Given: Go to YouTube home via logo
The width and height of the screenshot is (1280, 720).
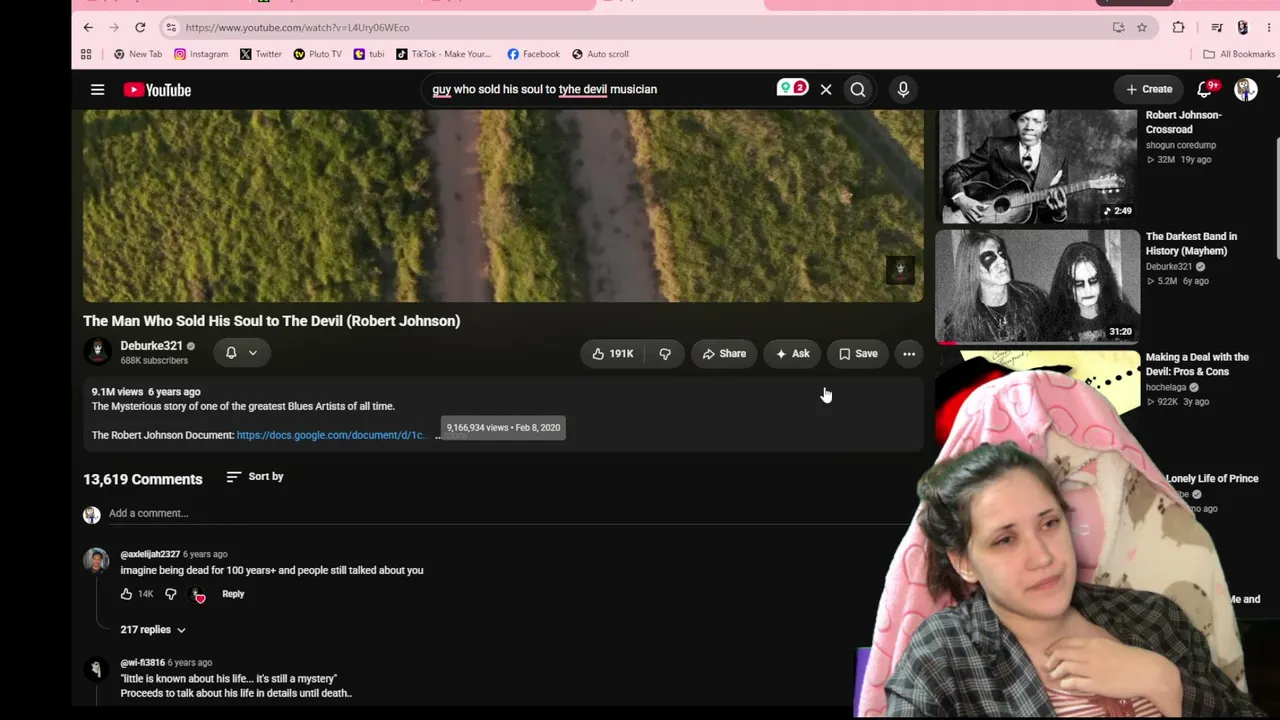Looking at the screenshot, I should tap(157, 90).
